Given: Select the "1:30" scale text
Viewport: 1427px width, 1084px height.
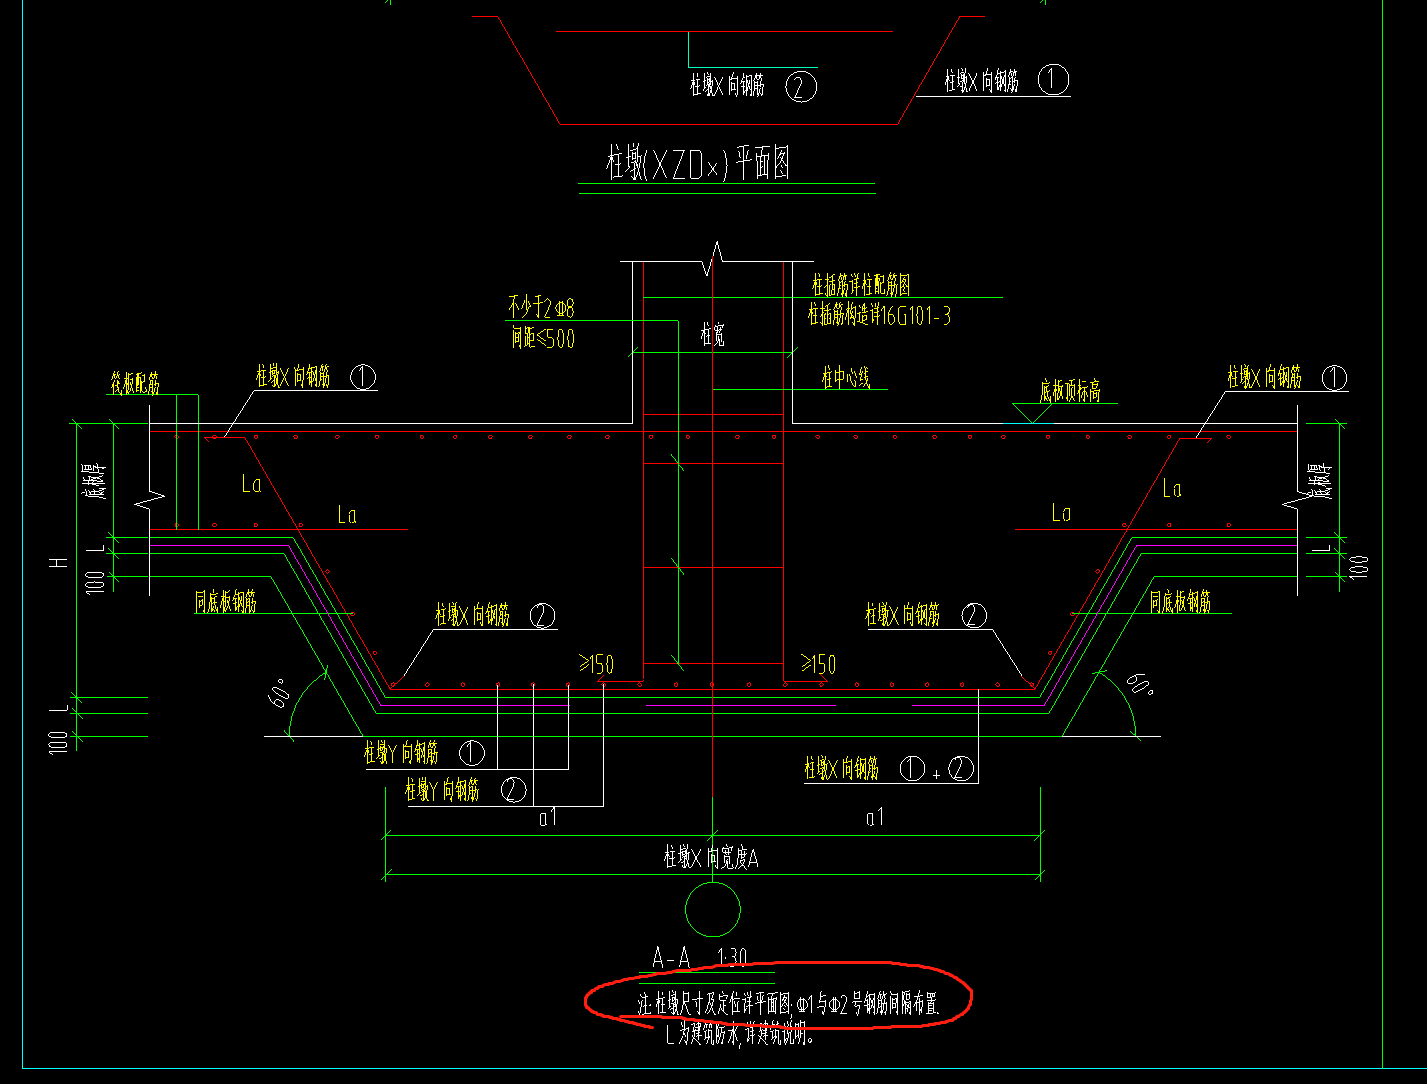Looking at the screenshot, I should click(732, 958).
